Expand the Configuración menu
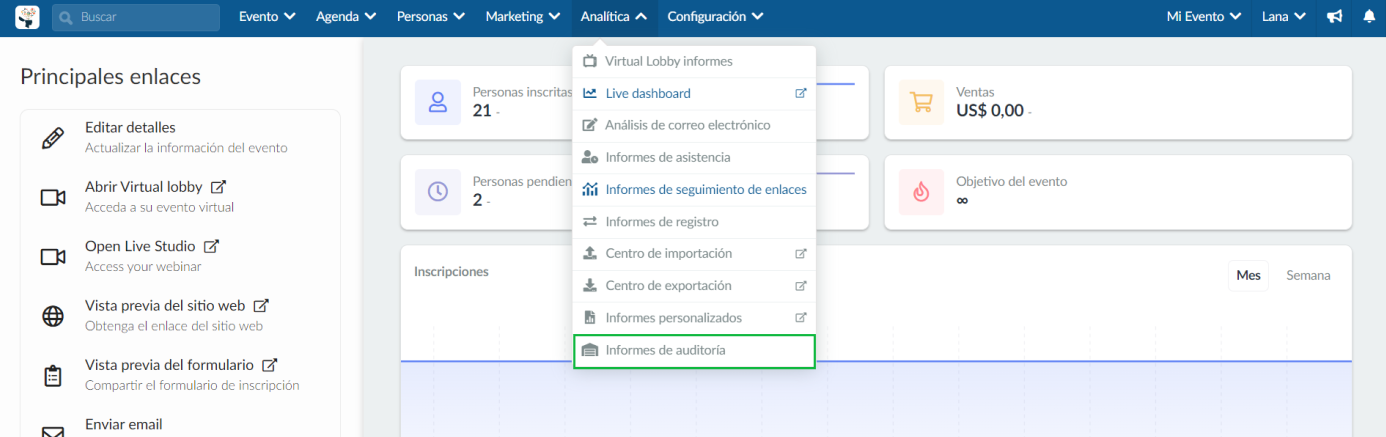The height and width of the screenshot is (437, 1386). (715, 17)
